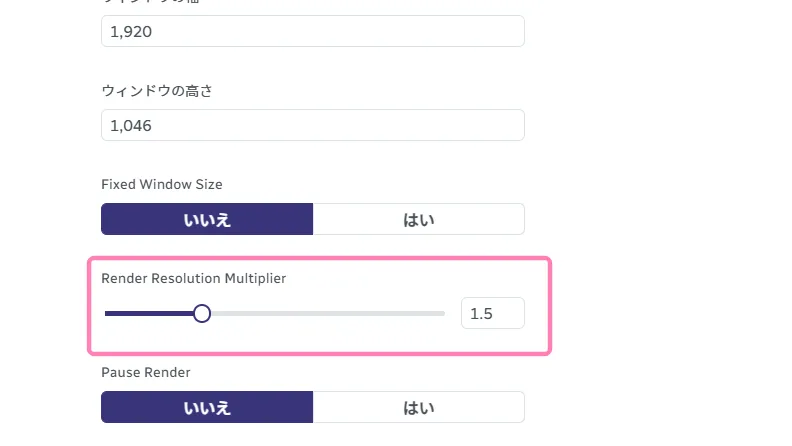Click the window width field showing 1,920
This screenshot has width=792, height=446.
click(x=313, y=31)
